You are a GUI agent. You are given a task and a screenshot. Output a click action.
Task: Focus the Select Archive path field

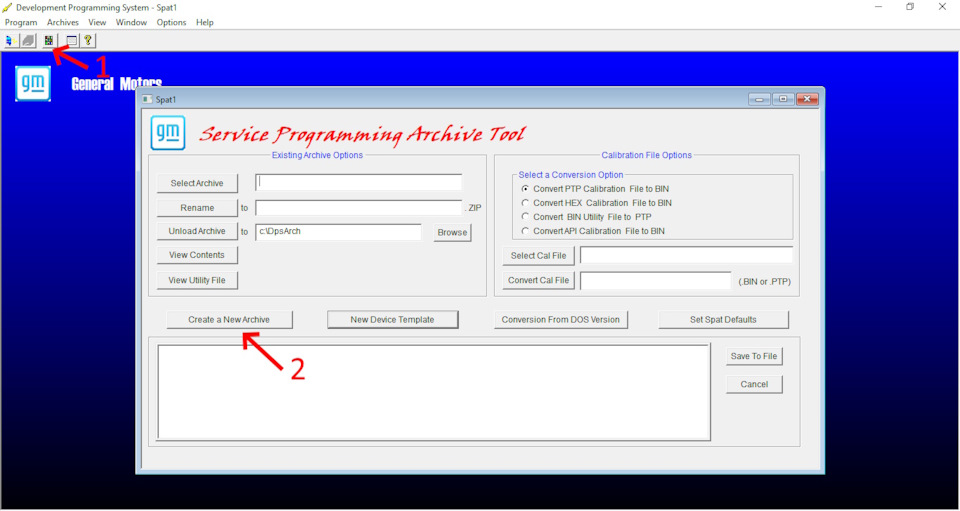point(359,182)
